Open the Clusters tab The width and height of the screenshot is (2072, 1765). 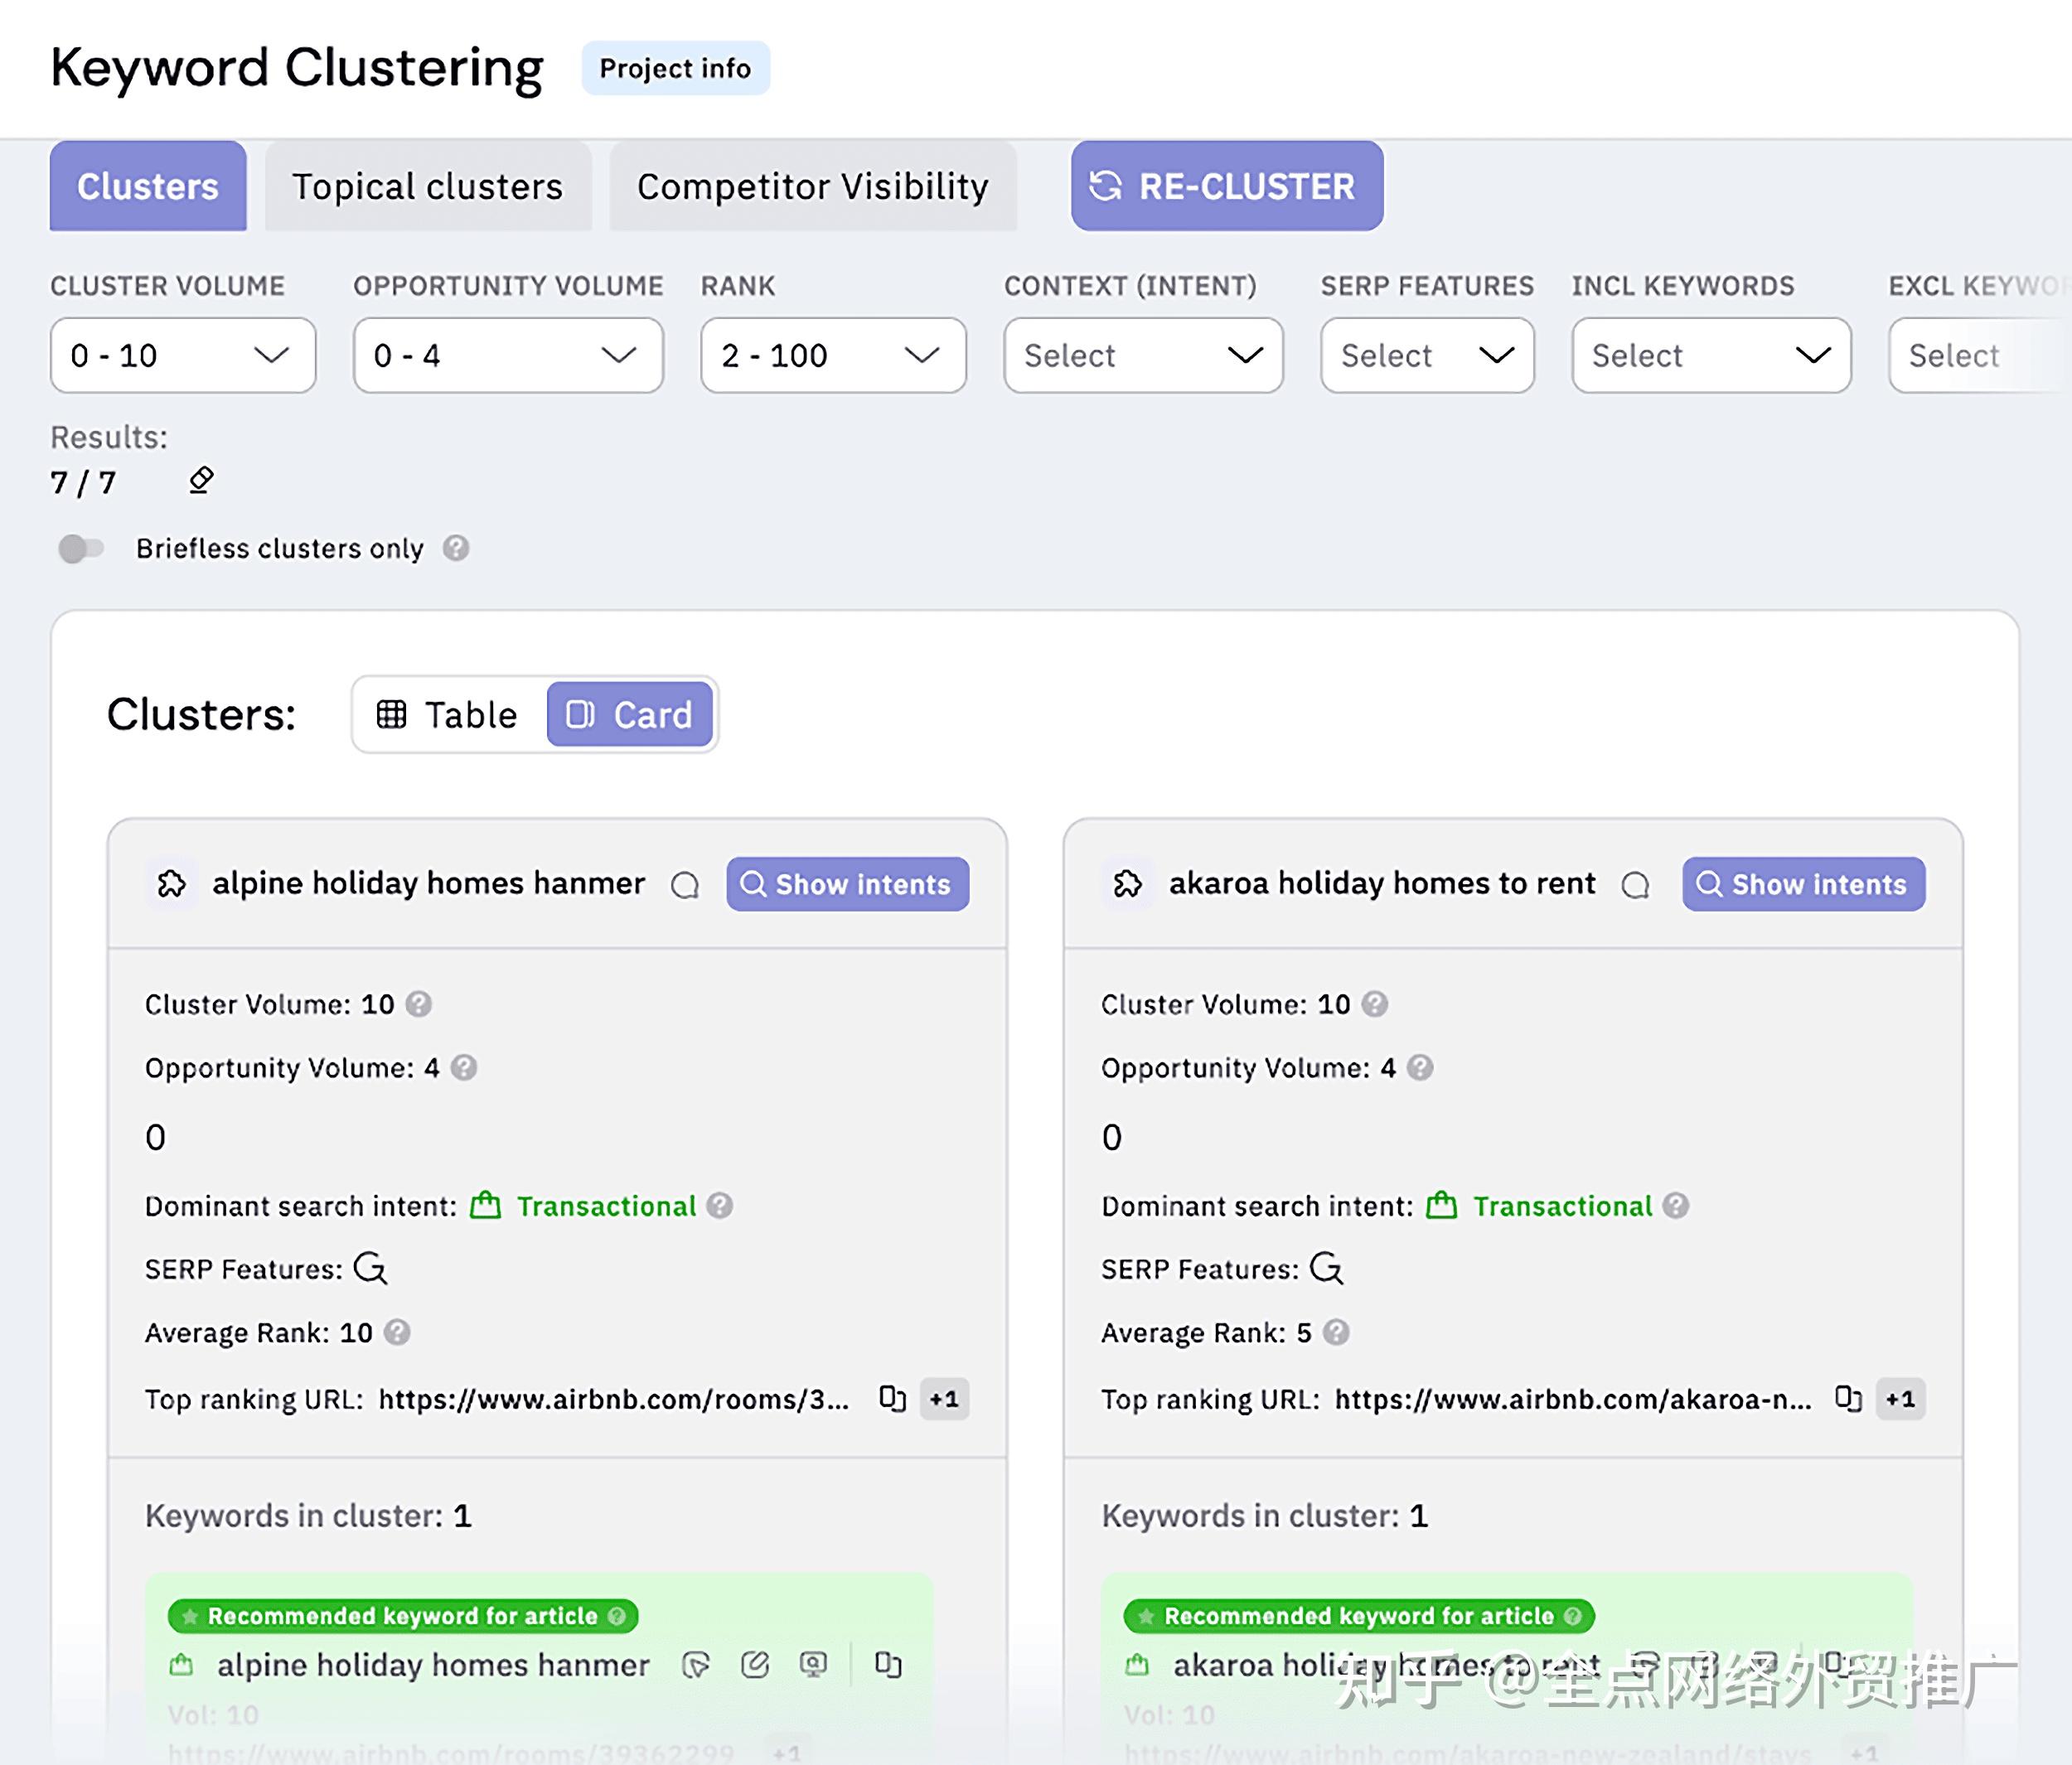click(148, 186)
